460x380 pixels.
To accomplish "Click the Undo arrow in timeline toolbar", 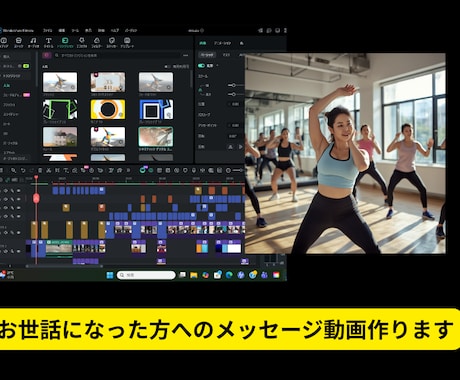I will pos(23,170).
